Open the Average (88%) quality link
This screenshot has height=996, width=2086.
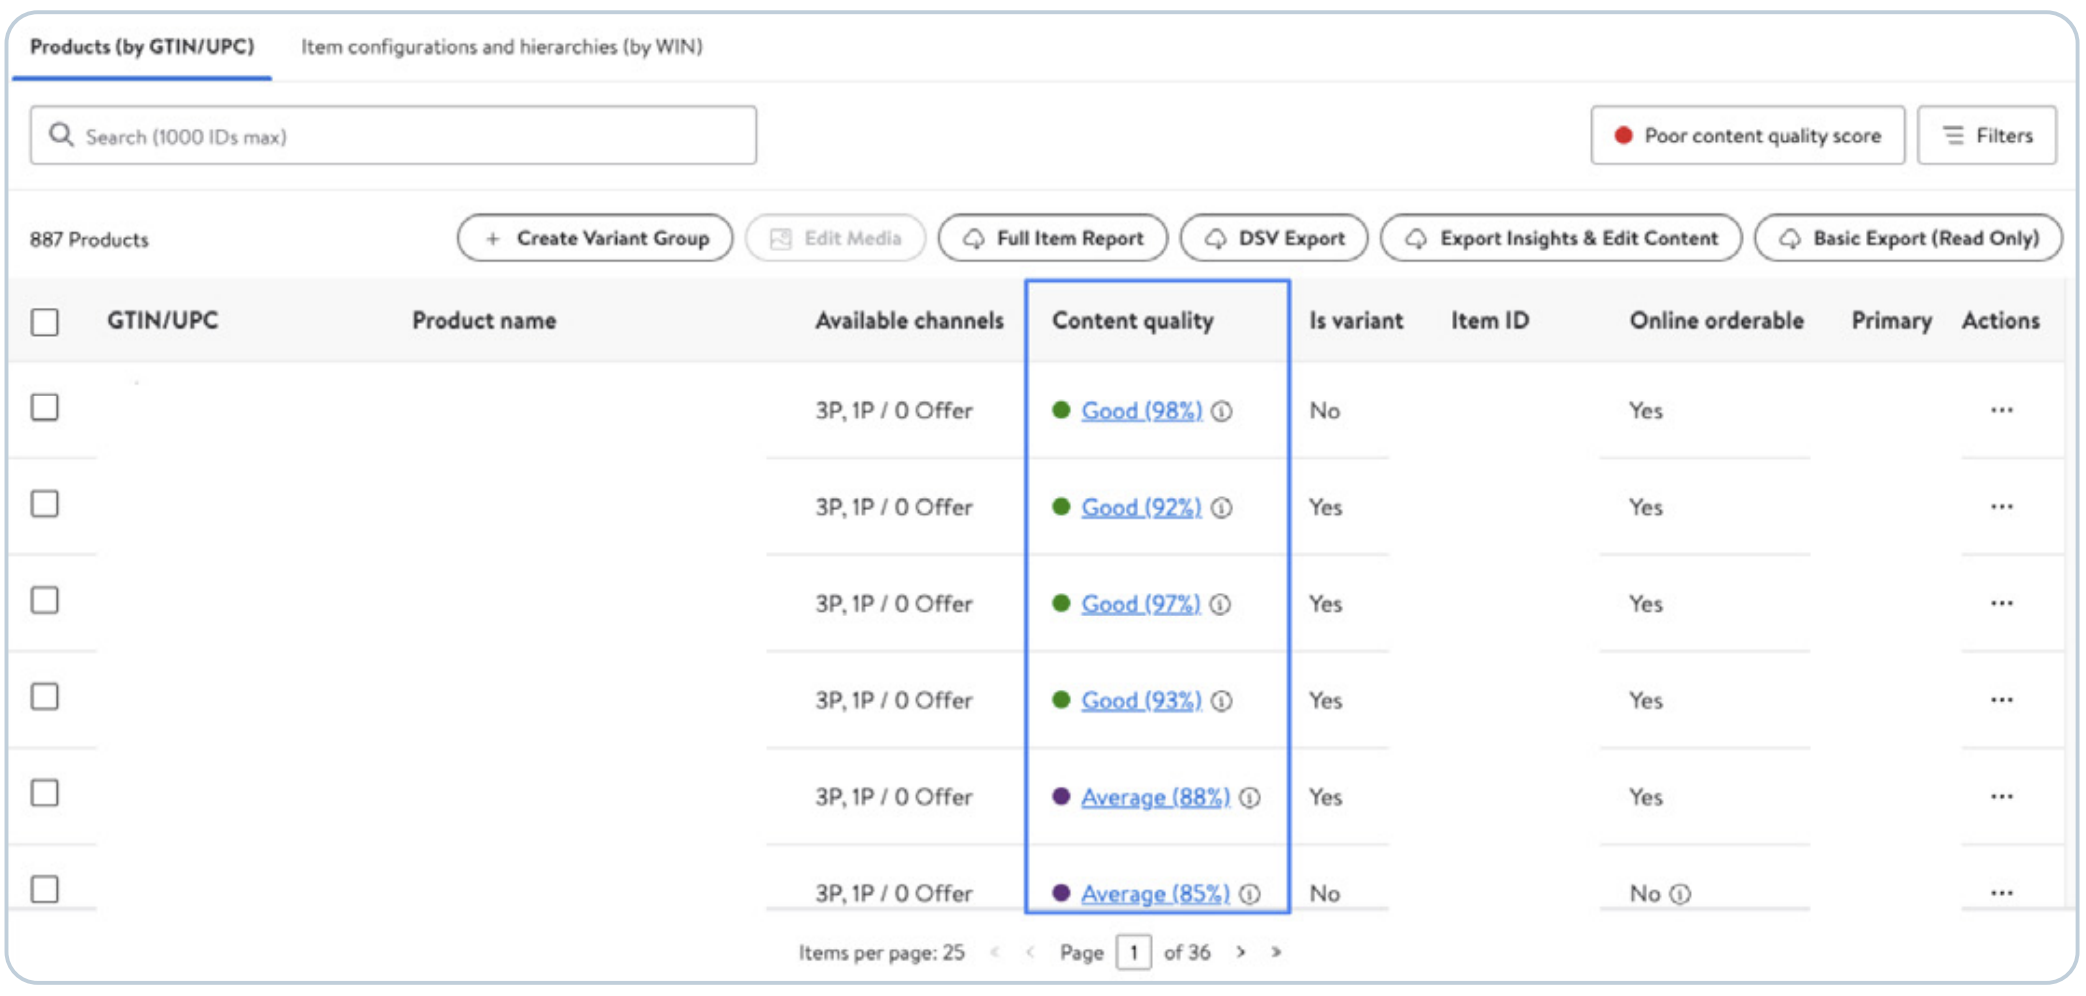1155,798
